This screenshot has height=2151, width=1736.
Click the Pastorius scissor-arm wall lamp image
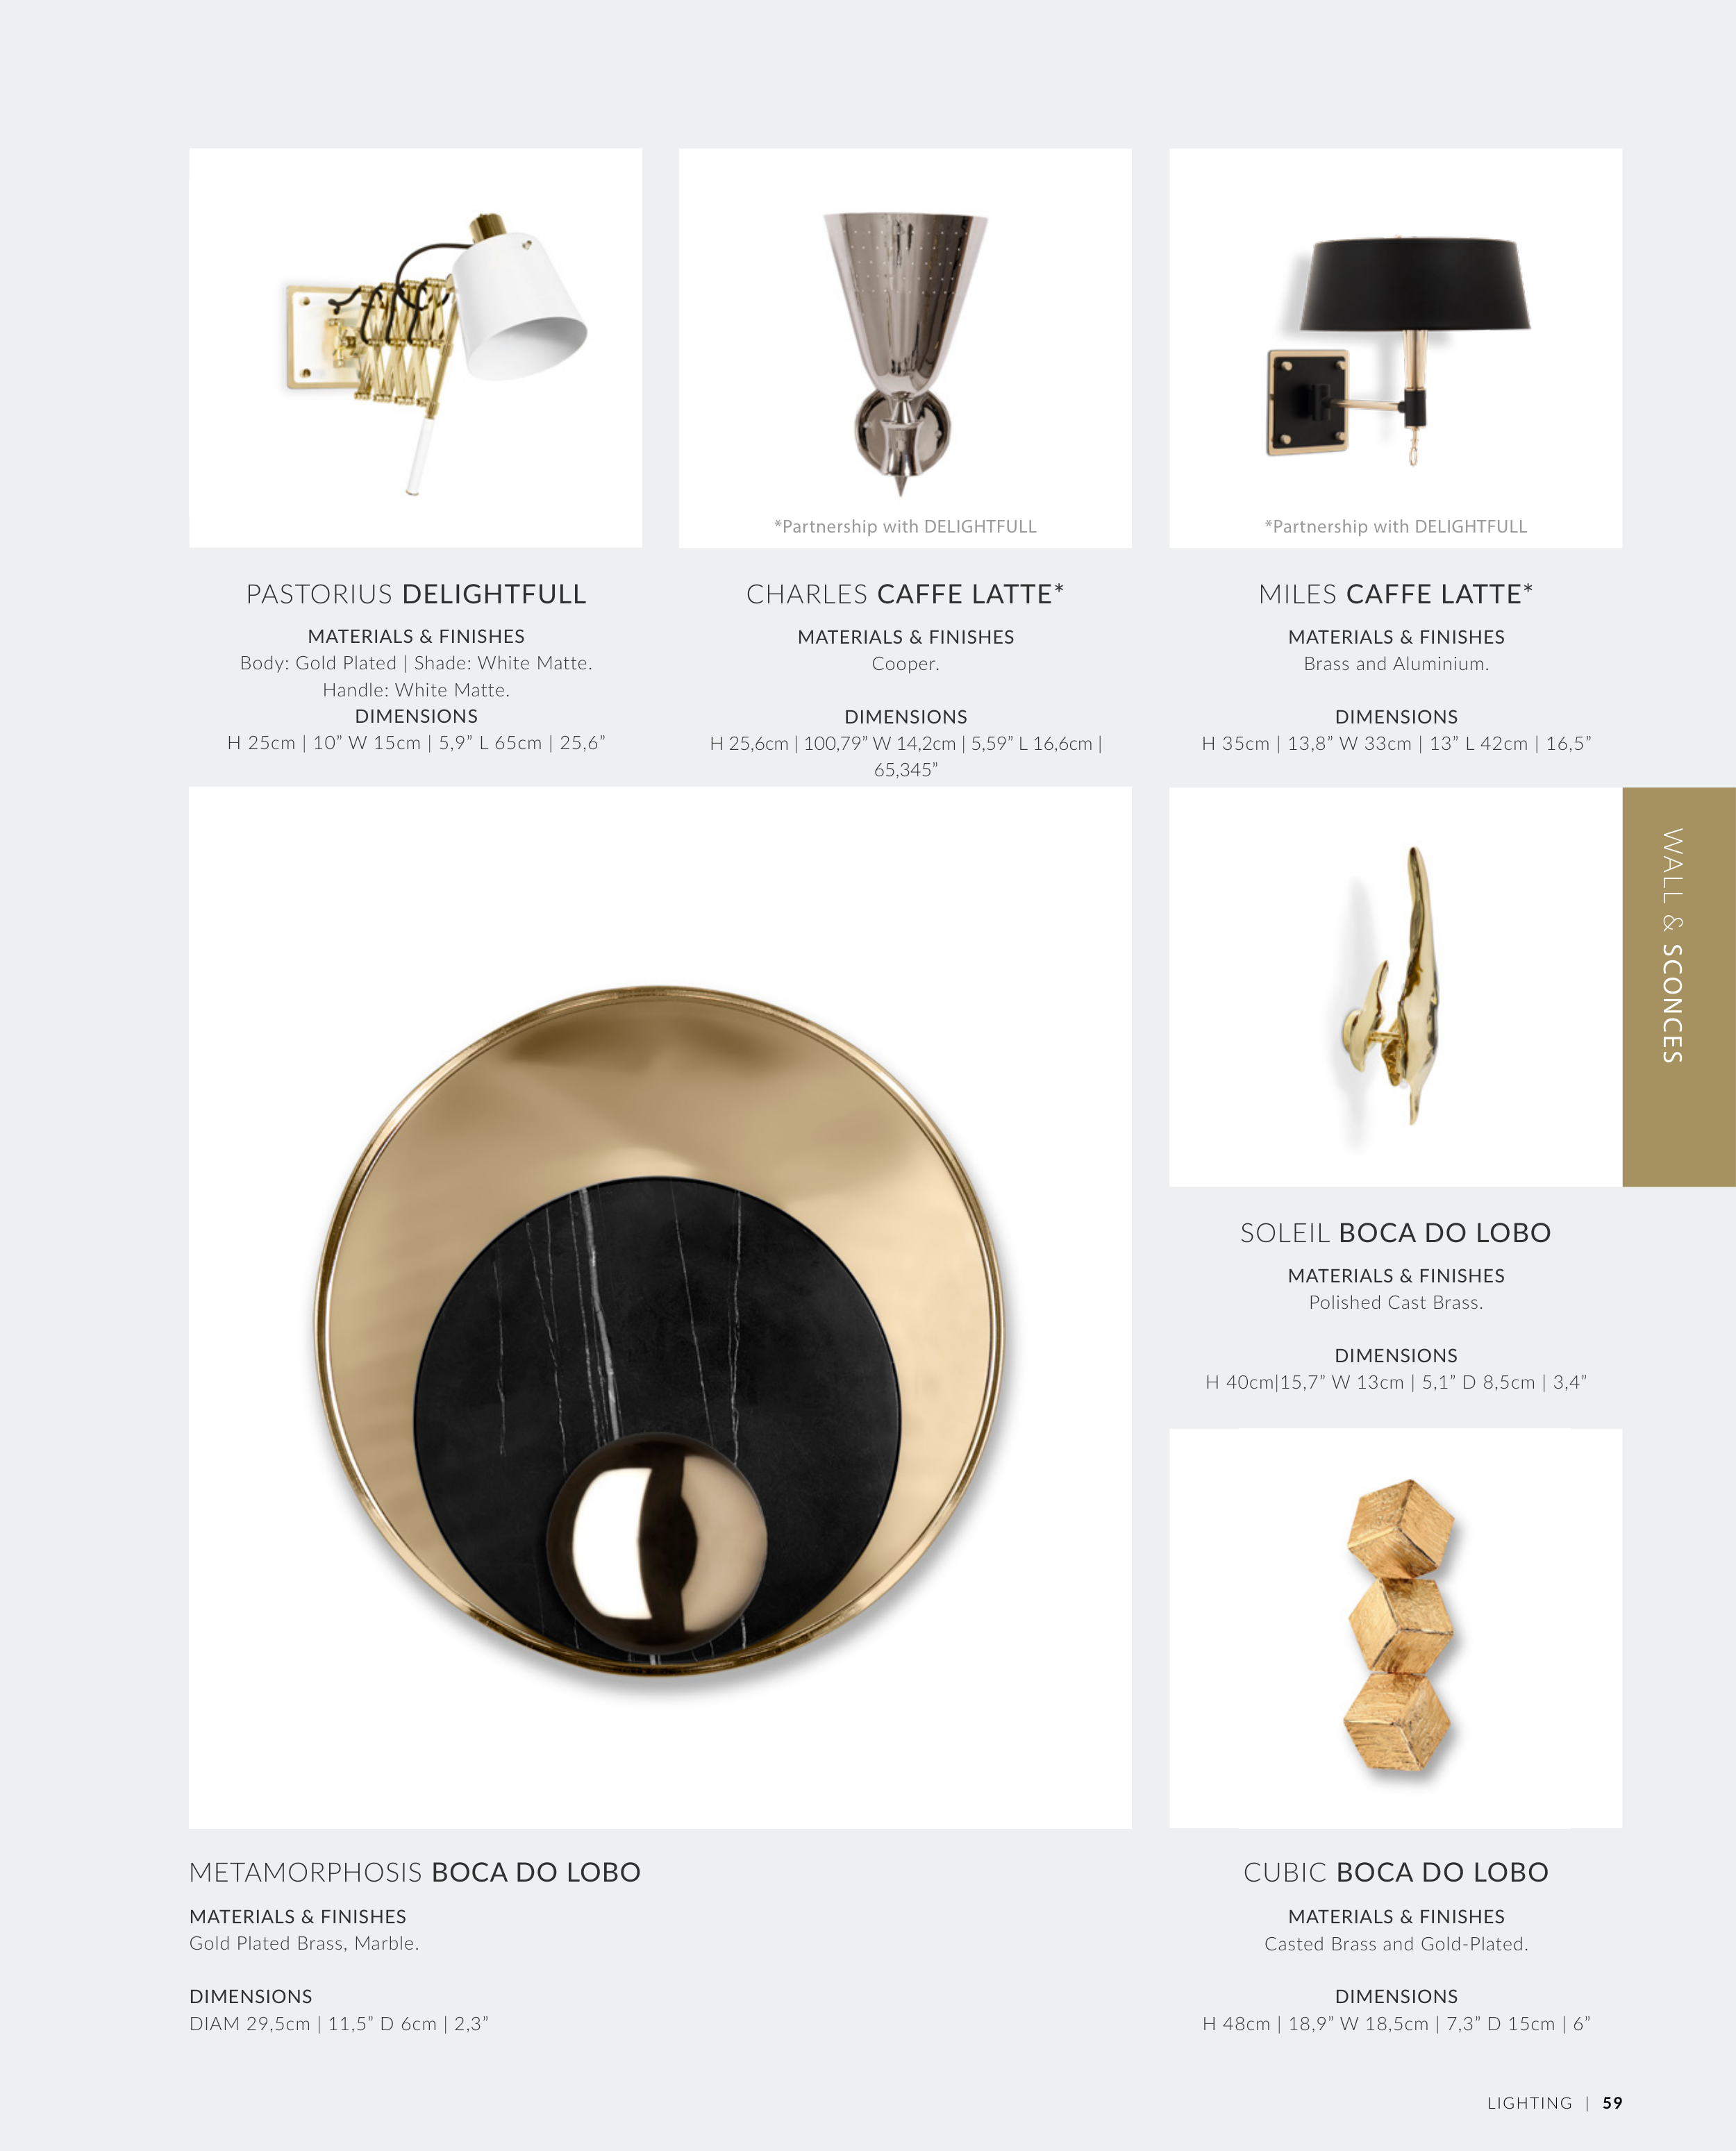[x=415, y=348]
